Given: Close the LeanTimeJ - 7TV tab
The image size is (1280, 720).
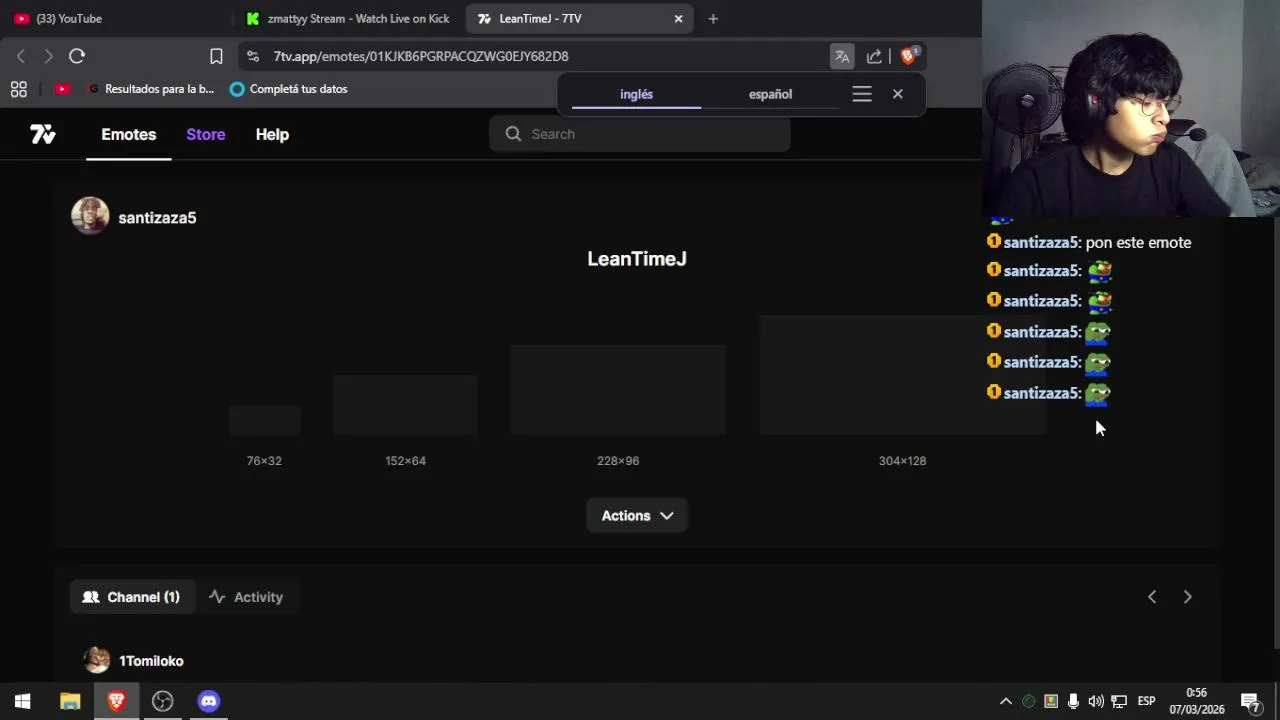Looking at the screenshot, I should (x=678, y=18).
